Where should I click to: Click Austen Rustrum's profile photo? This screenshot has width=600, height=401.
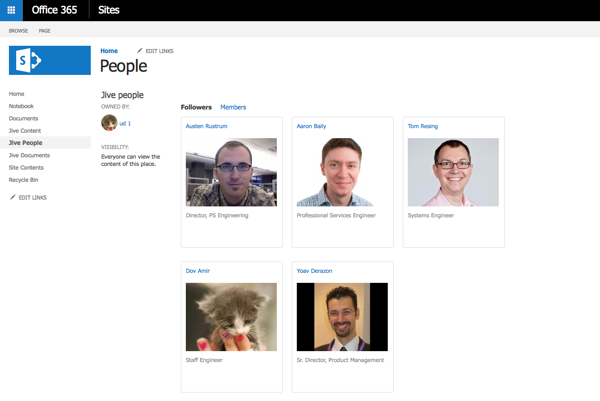coord(231,172)
